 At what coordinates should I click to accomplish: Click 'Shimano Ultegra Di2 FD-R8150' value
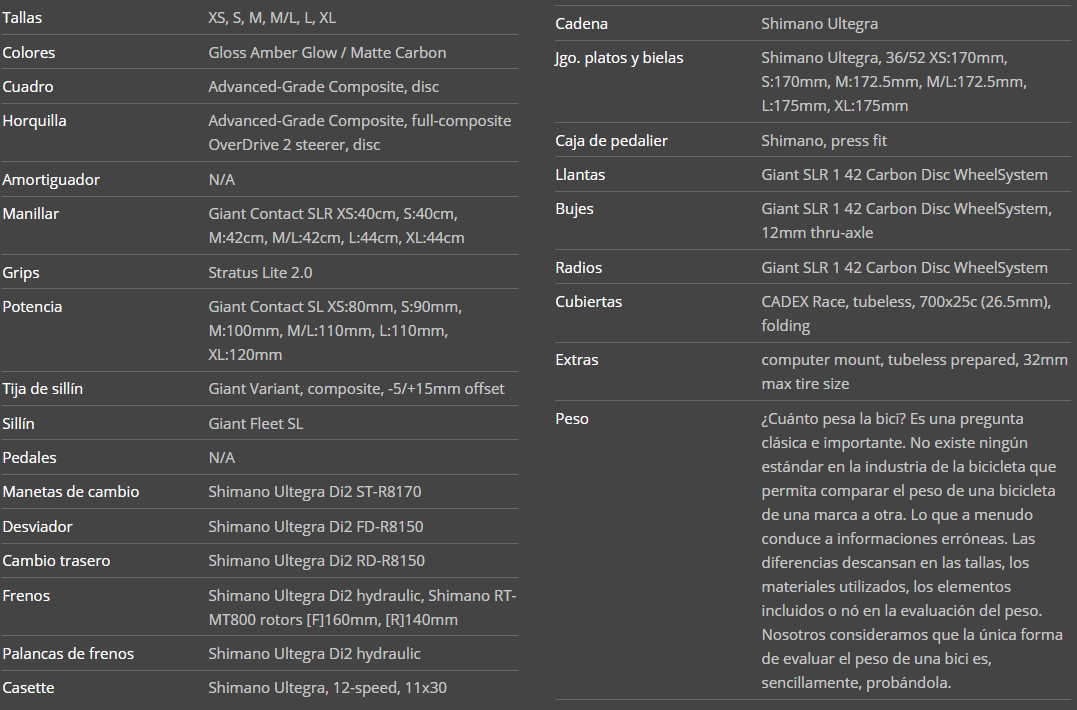(314, 527)
